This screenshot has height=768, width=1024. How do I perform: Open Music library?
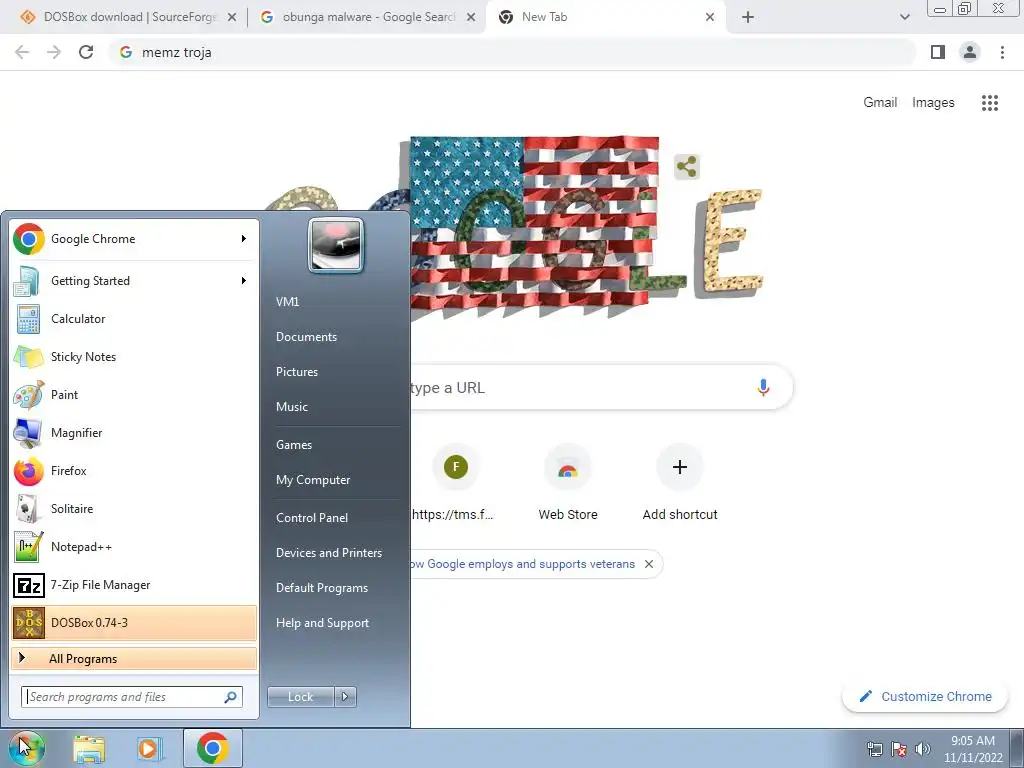[291, 407]
